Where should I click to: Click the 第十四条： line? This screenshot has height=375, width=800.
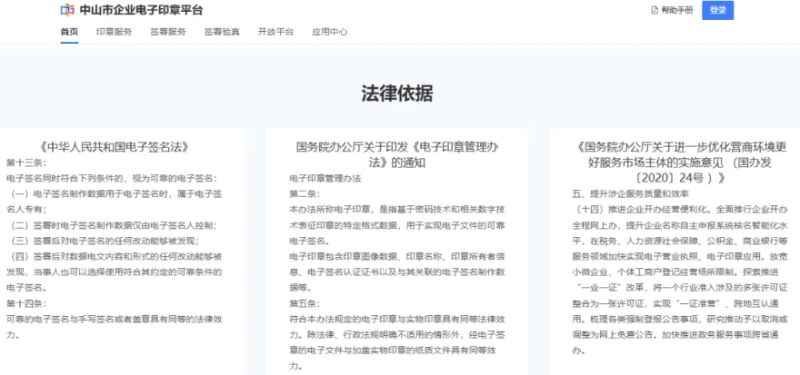27,303
